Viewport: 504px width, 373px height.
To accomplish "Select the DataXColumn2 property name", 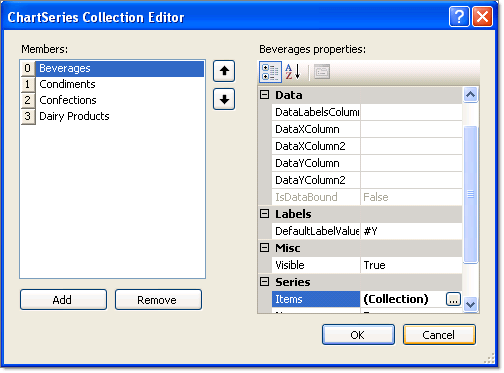I will tap(316, 146).
